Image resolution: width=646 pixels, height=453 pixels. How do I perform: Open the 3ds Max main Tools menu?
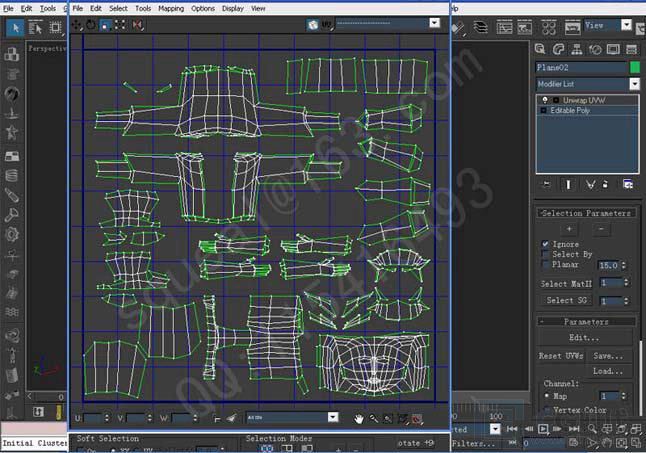coord(47,8)
